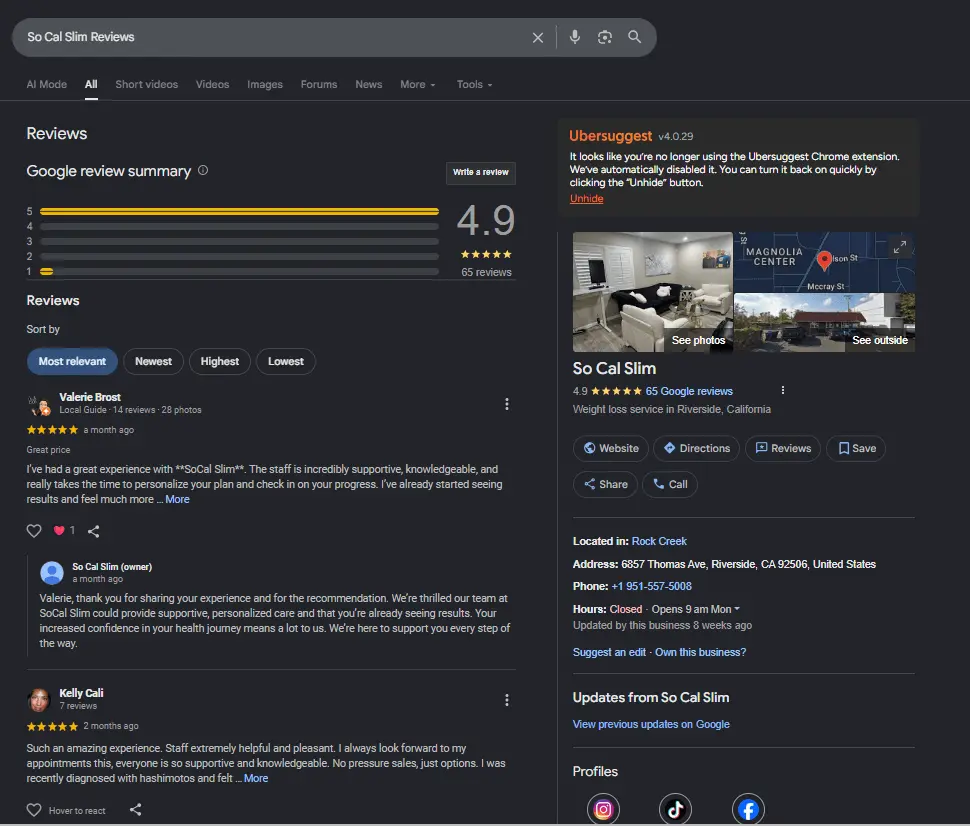The width and height of the screenshot is (970, 826).
Task: Open the So Cal Slim Facebook profile
Action: pyautogui.click(x=749, y=809)
